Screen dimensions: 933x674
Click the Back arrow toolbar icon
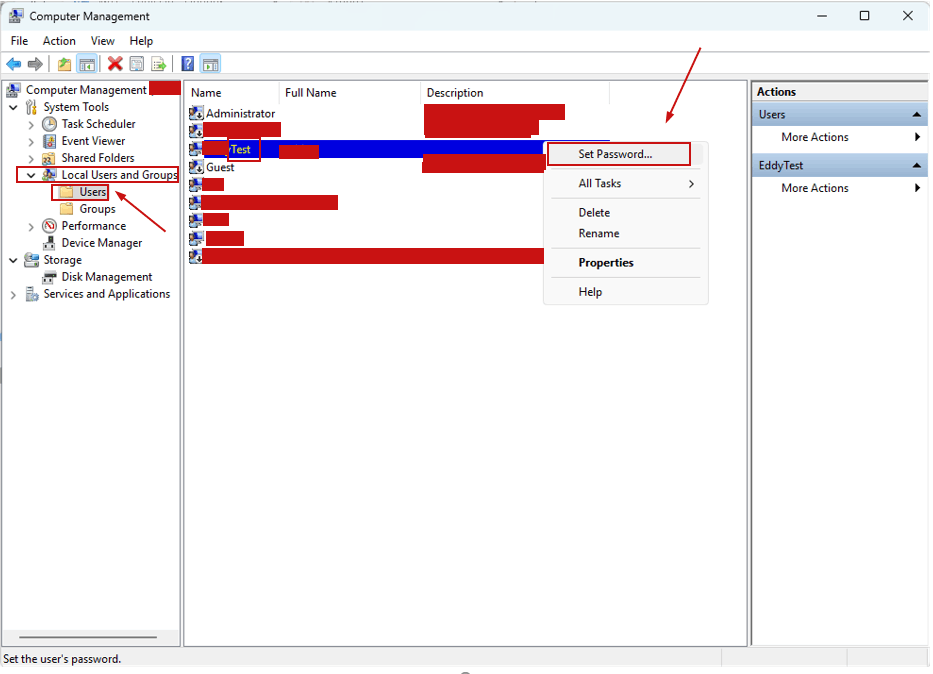point(13,64)
